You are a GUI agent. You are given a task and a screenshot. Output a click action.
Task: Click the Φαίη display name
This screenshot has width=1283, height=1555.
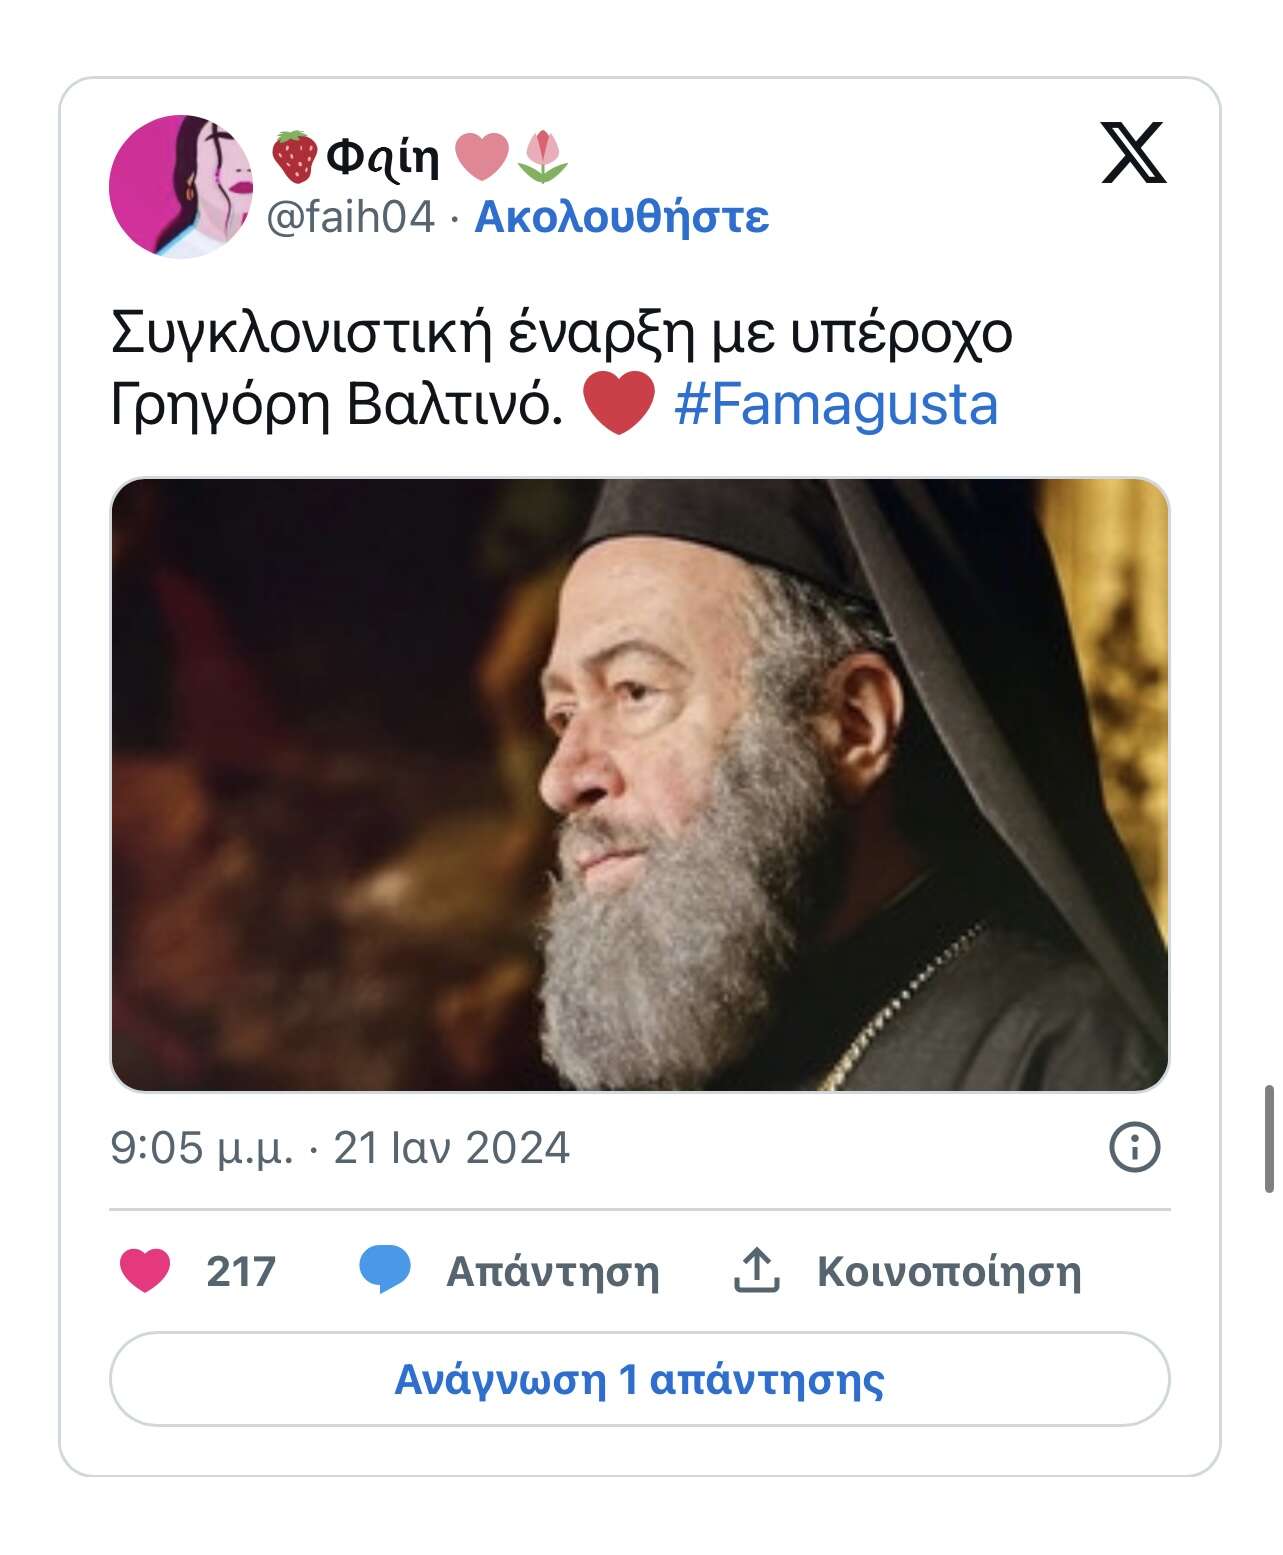point(383,156)
